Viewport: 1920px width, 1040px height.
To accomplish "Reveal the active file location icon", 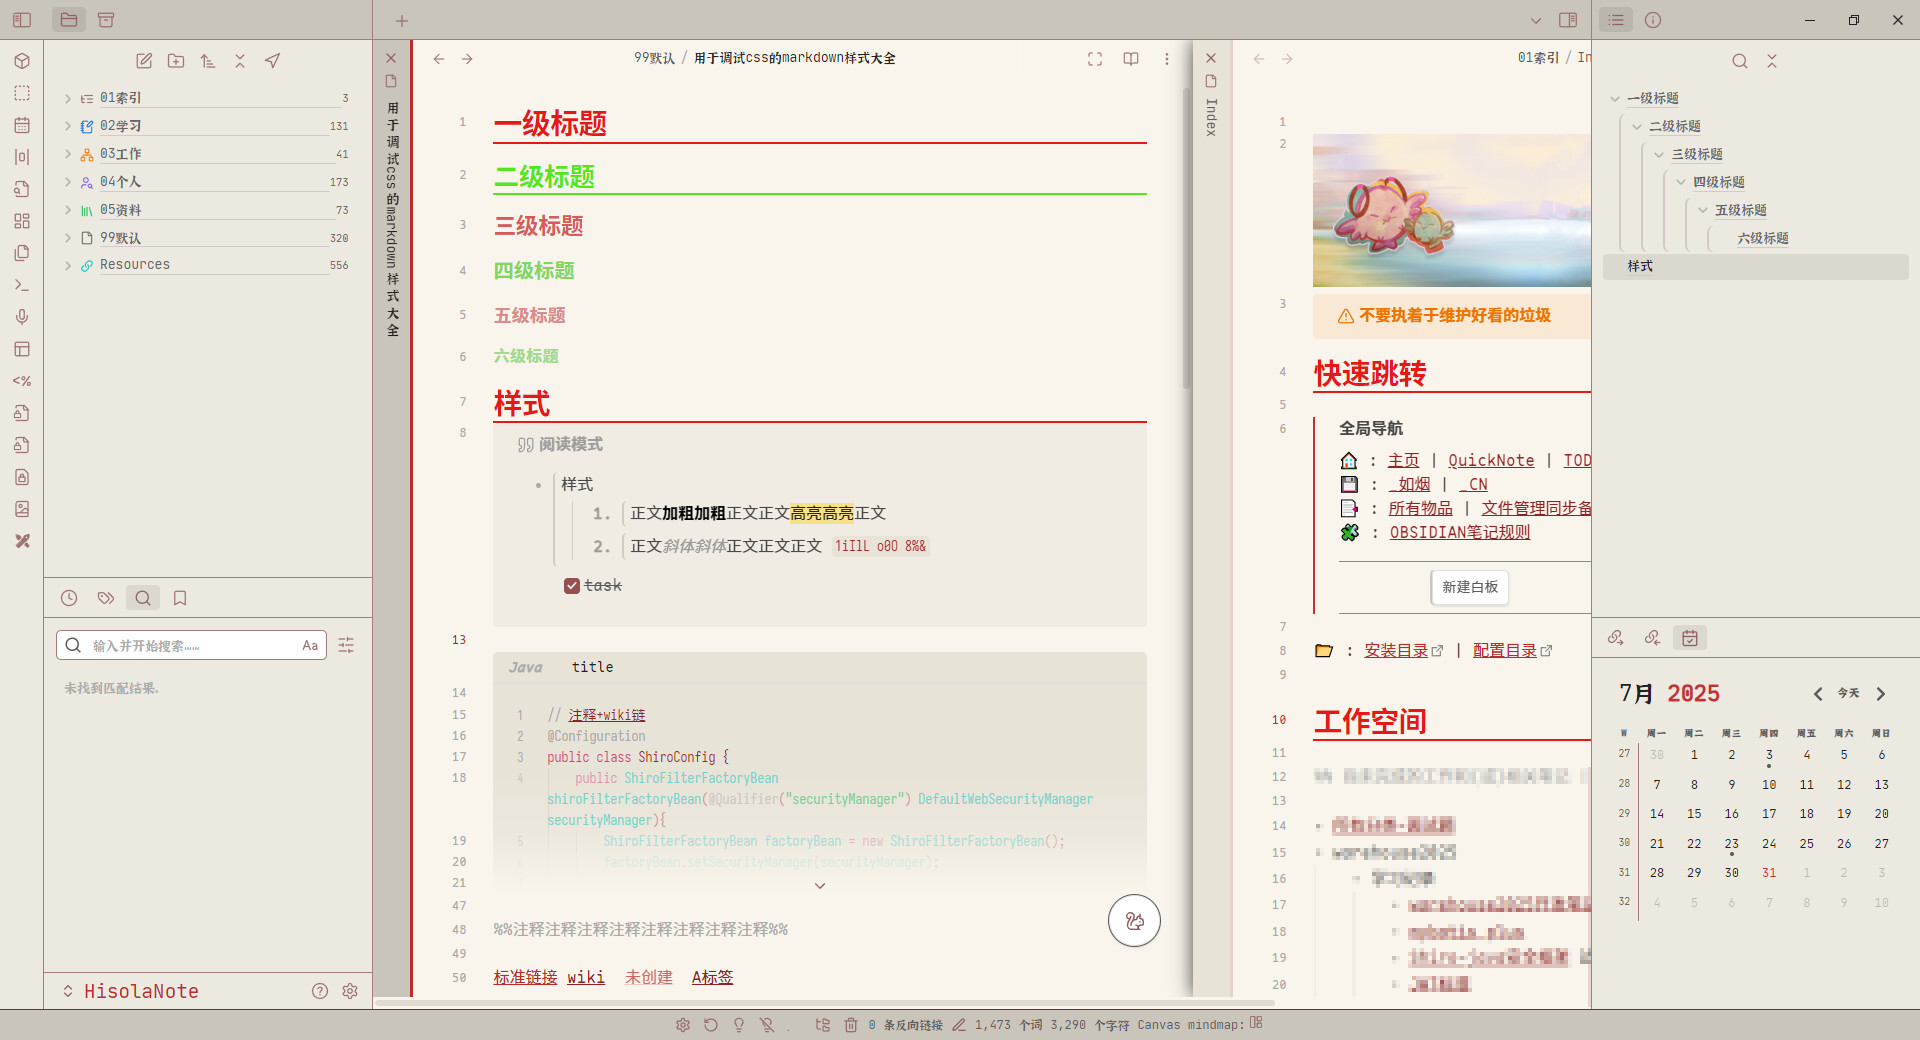I will coord(272,61).
